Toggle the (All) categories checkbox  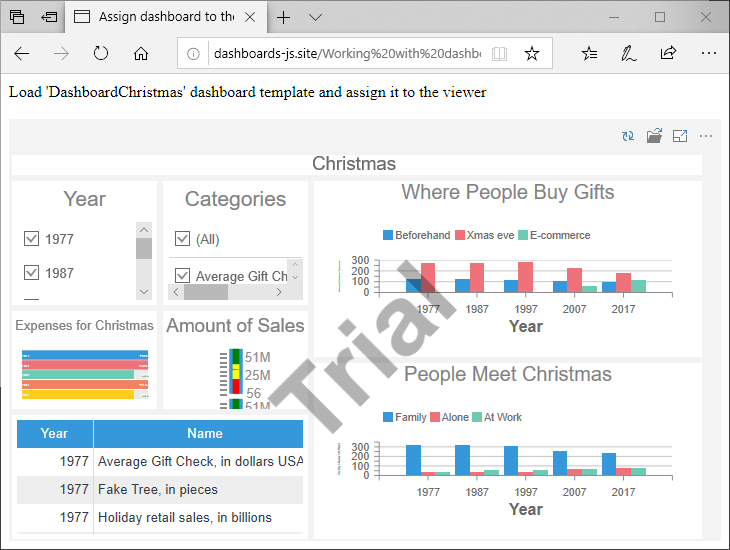(x=182, y=239)
